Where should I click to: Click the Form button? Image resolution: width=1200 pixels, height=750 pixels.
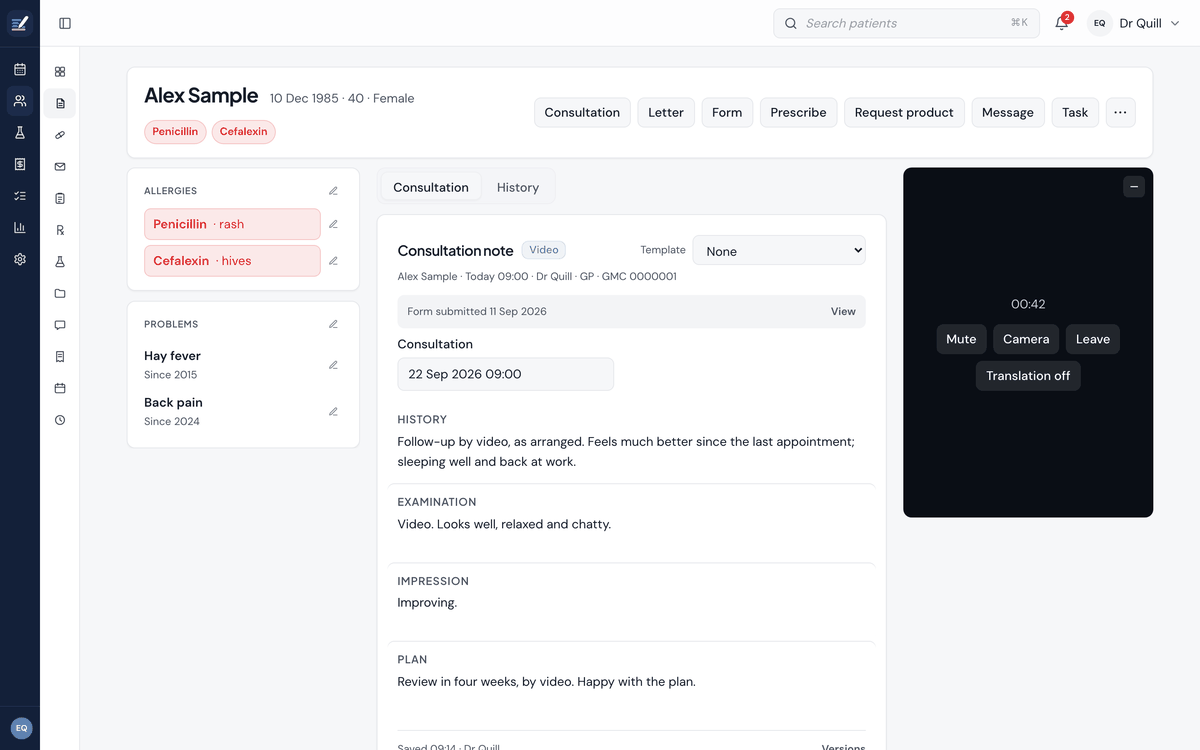pos(727,112)
